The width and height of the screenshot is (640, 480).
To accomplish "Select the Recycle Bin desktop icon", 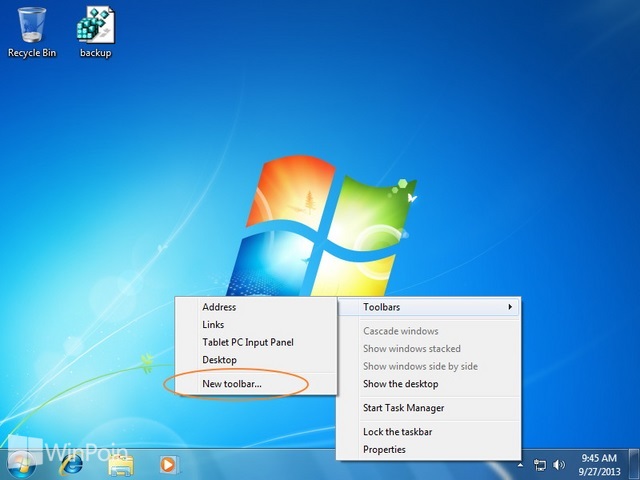I will [x=31, y=33].
